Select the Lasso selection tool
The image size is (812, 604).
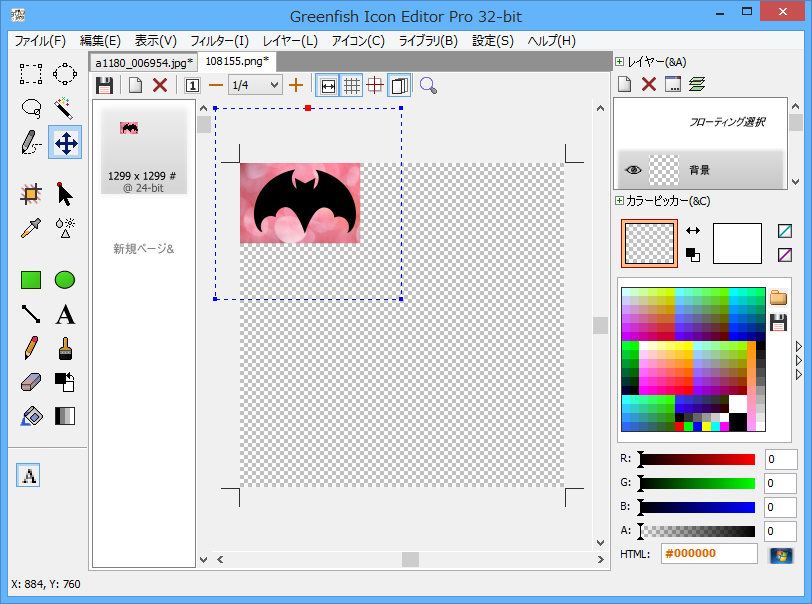click(x=31, y=107)
